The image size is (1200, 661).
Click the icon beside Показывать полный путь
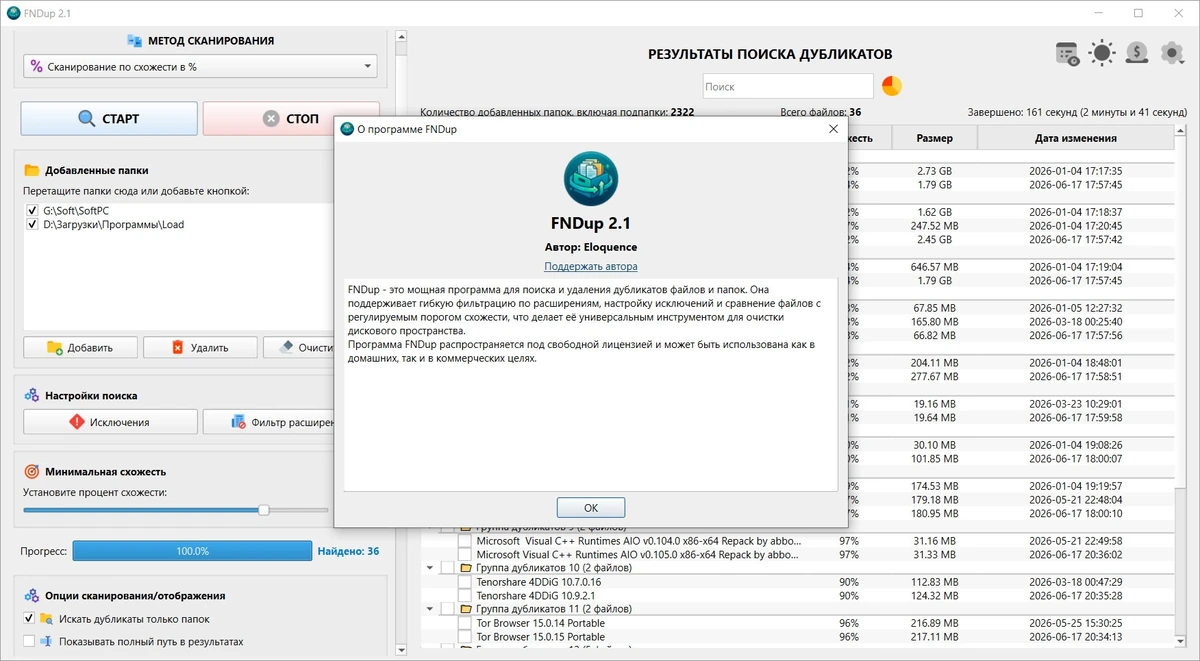click(x=46, y=641)
